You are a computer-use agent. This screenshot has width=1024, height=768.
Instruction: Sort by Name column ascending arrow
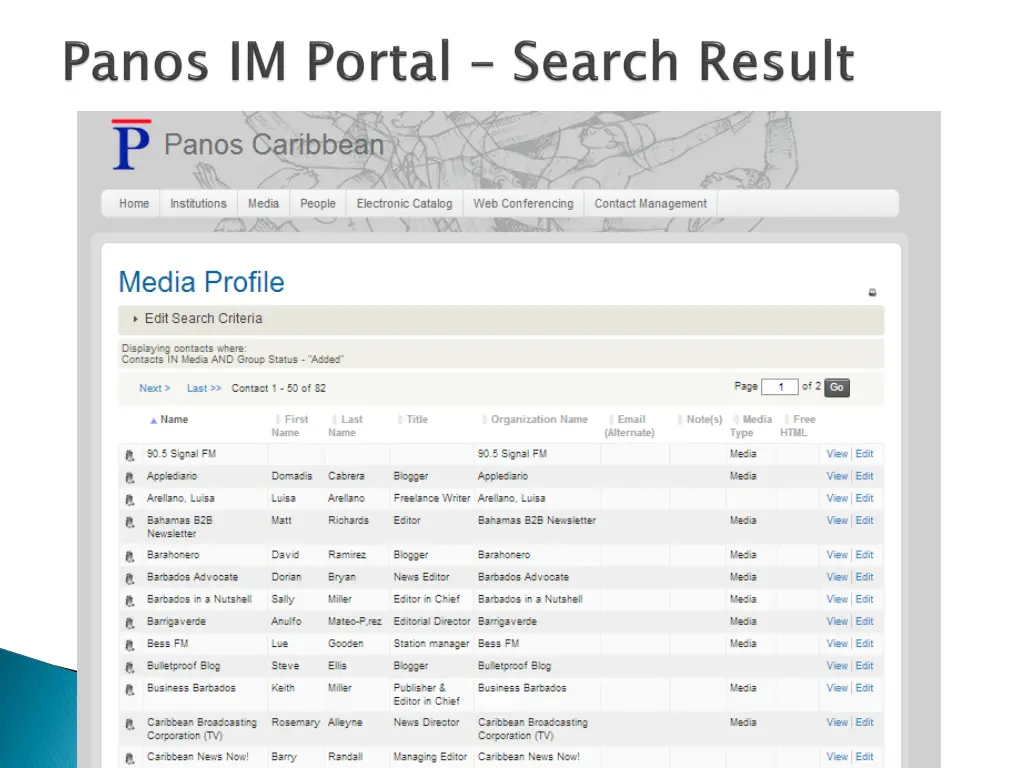pos(153,421)
